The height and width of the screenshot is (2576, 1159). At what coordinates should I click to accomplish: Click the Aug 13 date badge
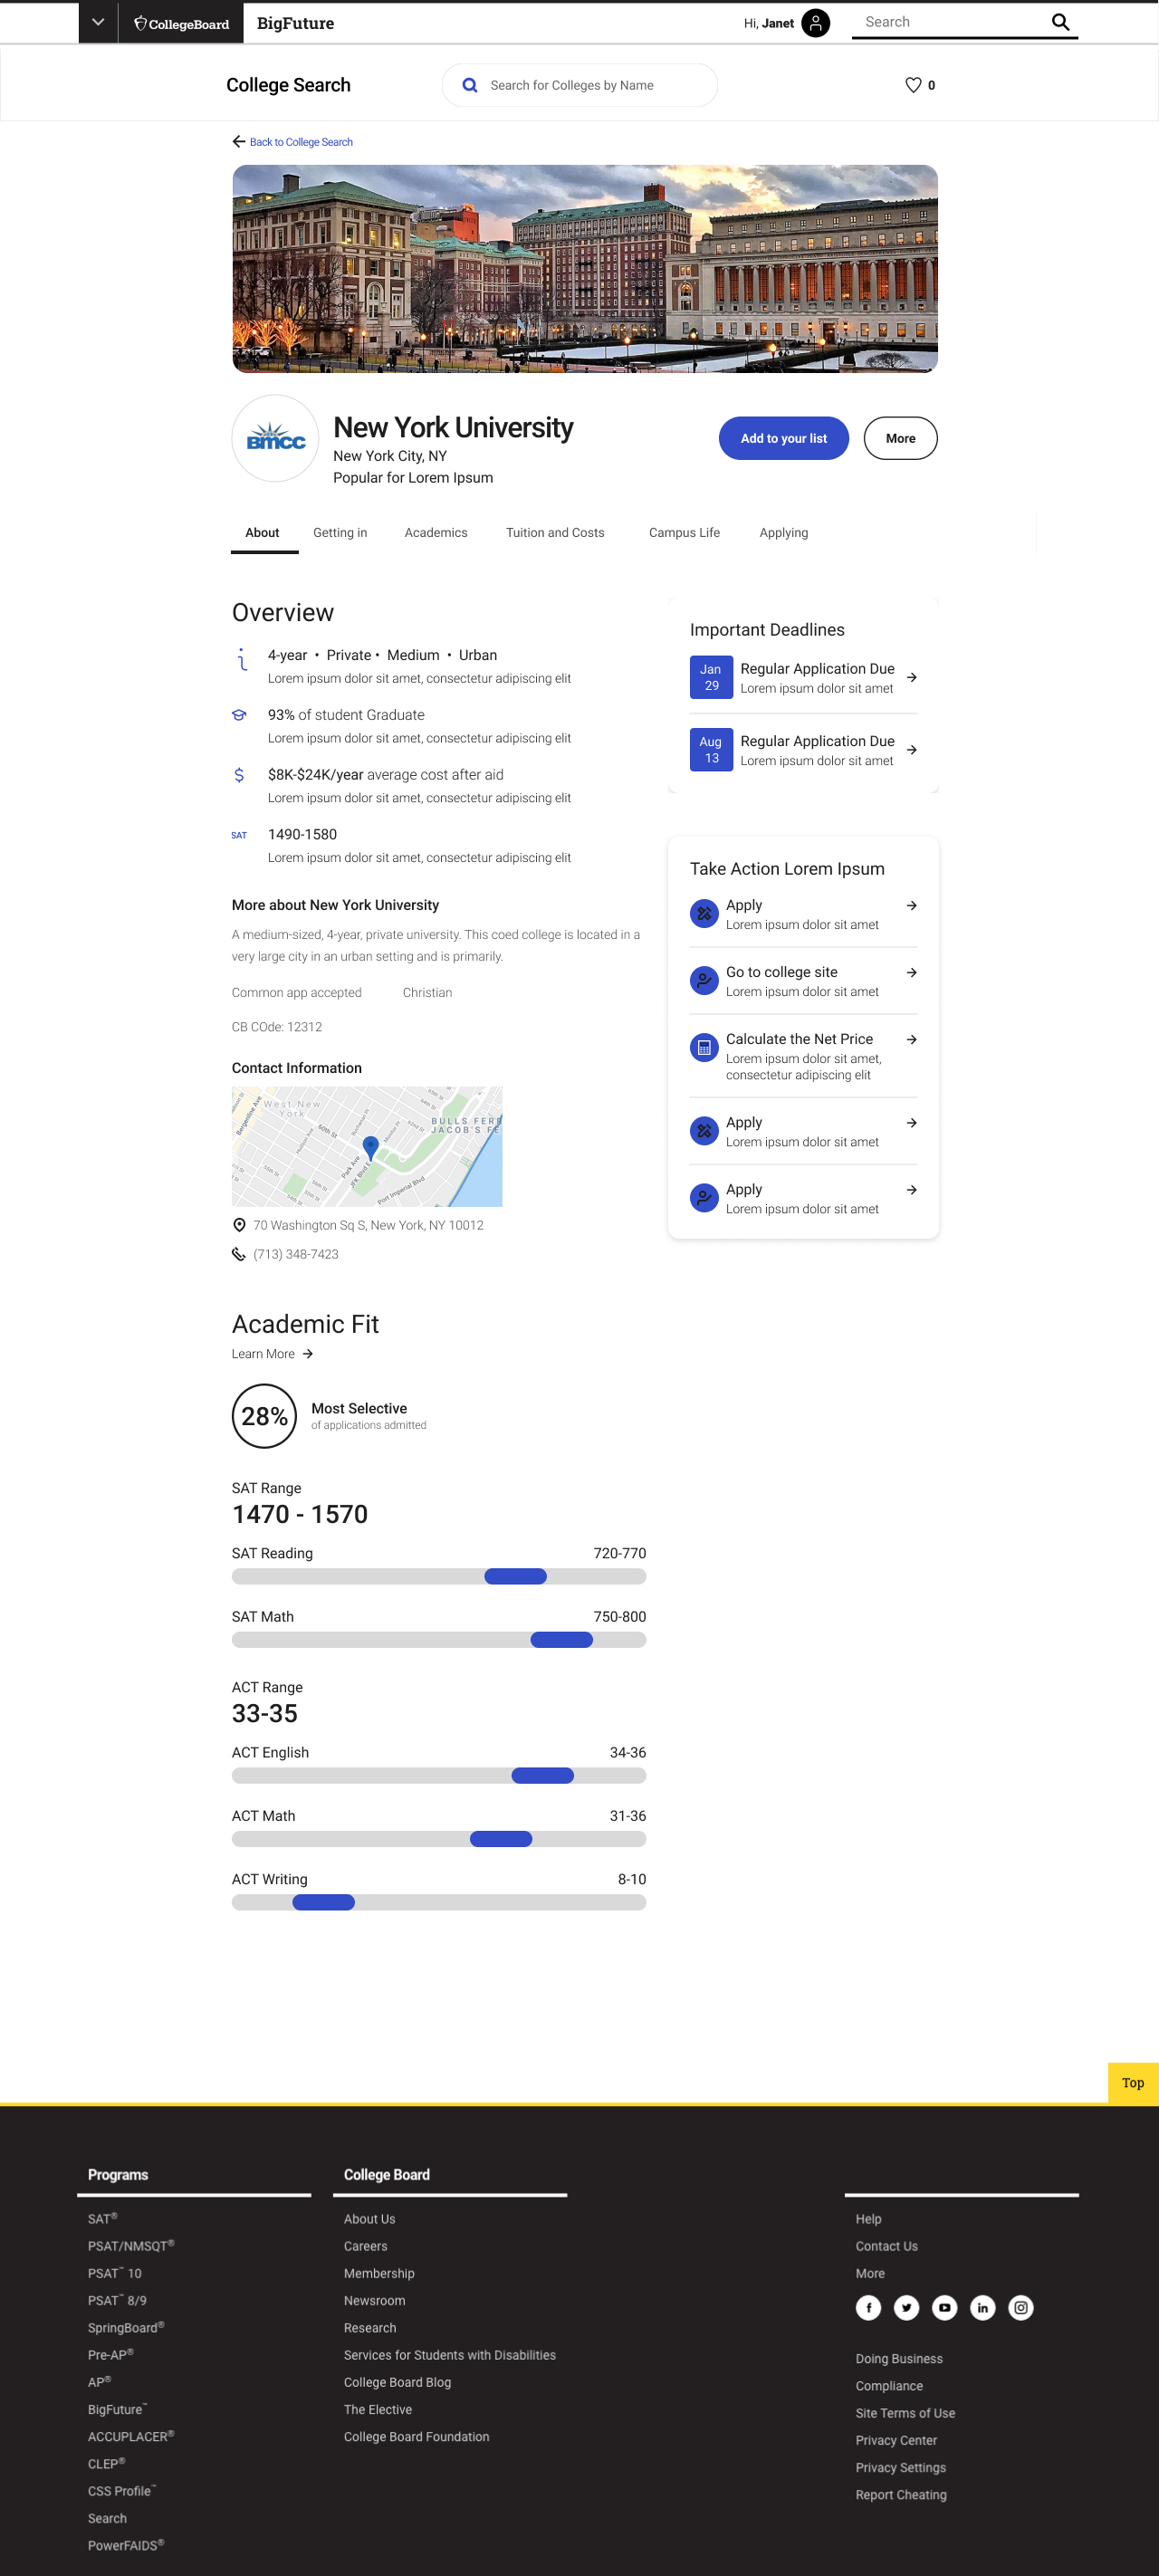tap(711, 750)
